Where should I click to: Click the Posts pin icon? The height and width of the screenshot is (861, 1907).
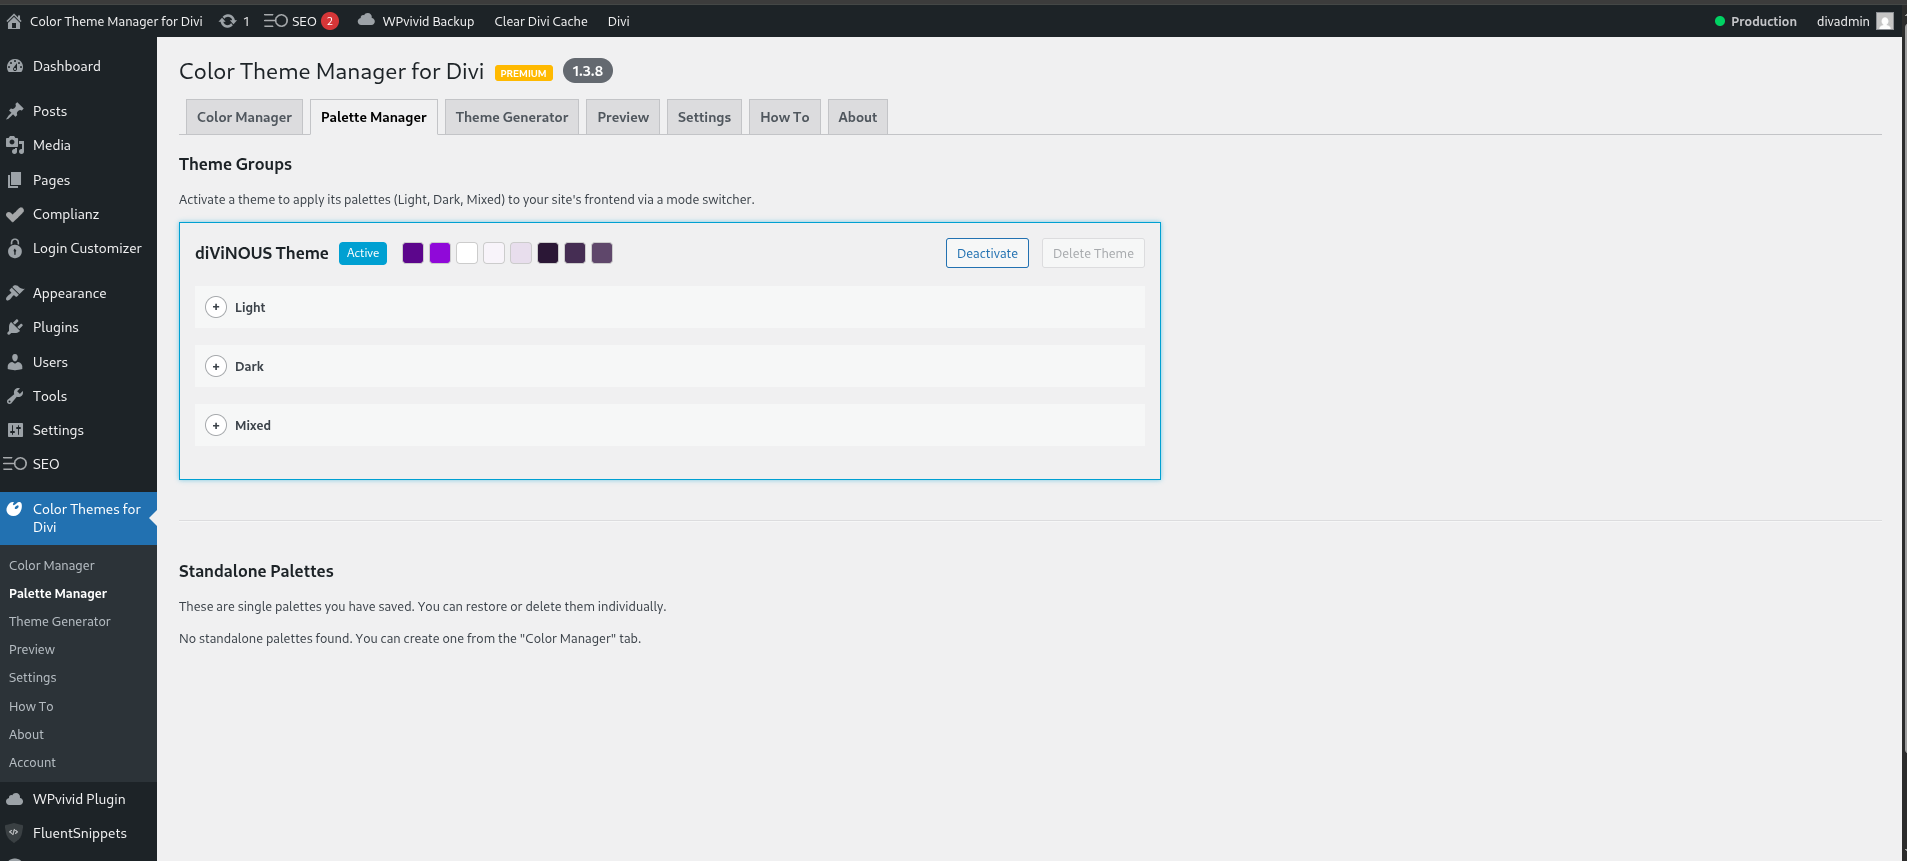(x=15, y=111)
